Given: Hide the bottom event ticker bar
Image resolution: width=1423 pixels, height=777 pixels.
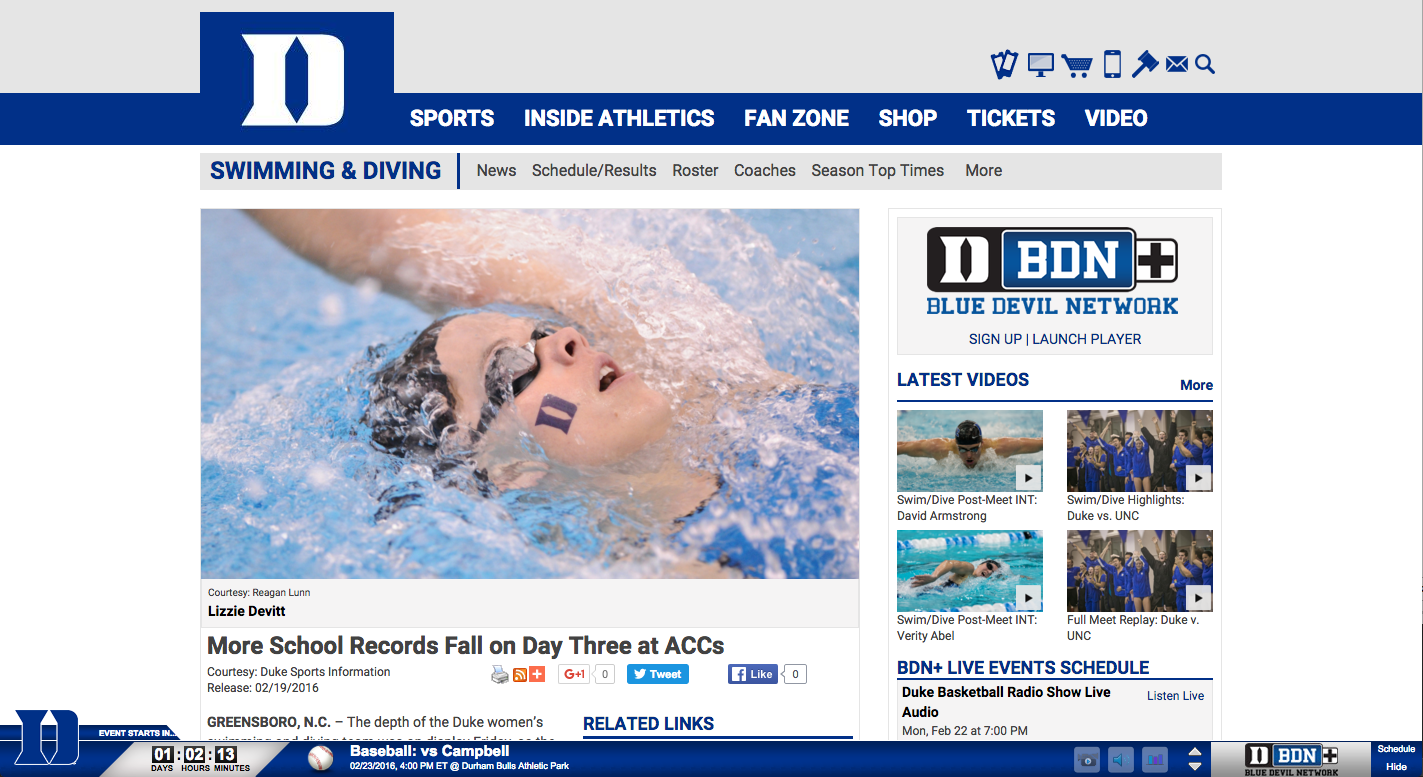Looking at the screenshot, I should pyautogui.click(x=1396, y=767).
